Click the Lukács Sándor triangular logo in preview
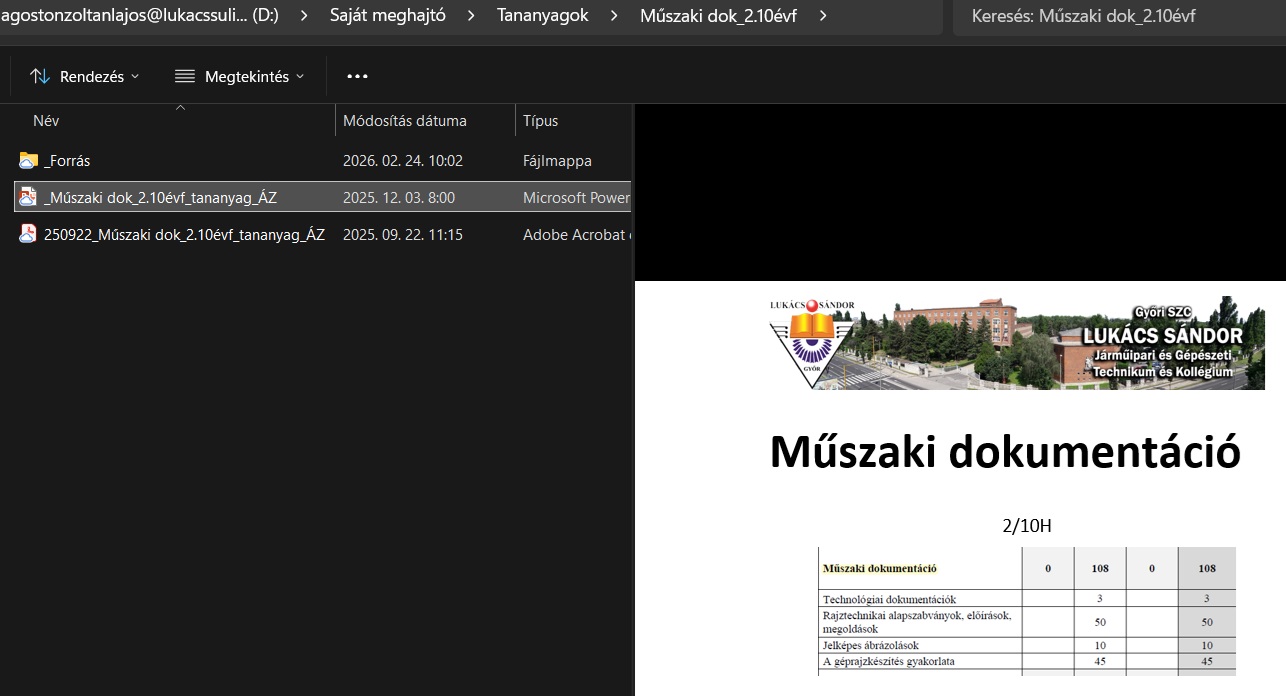 click(810, 343)
